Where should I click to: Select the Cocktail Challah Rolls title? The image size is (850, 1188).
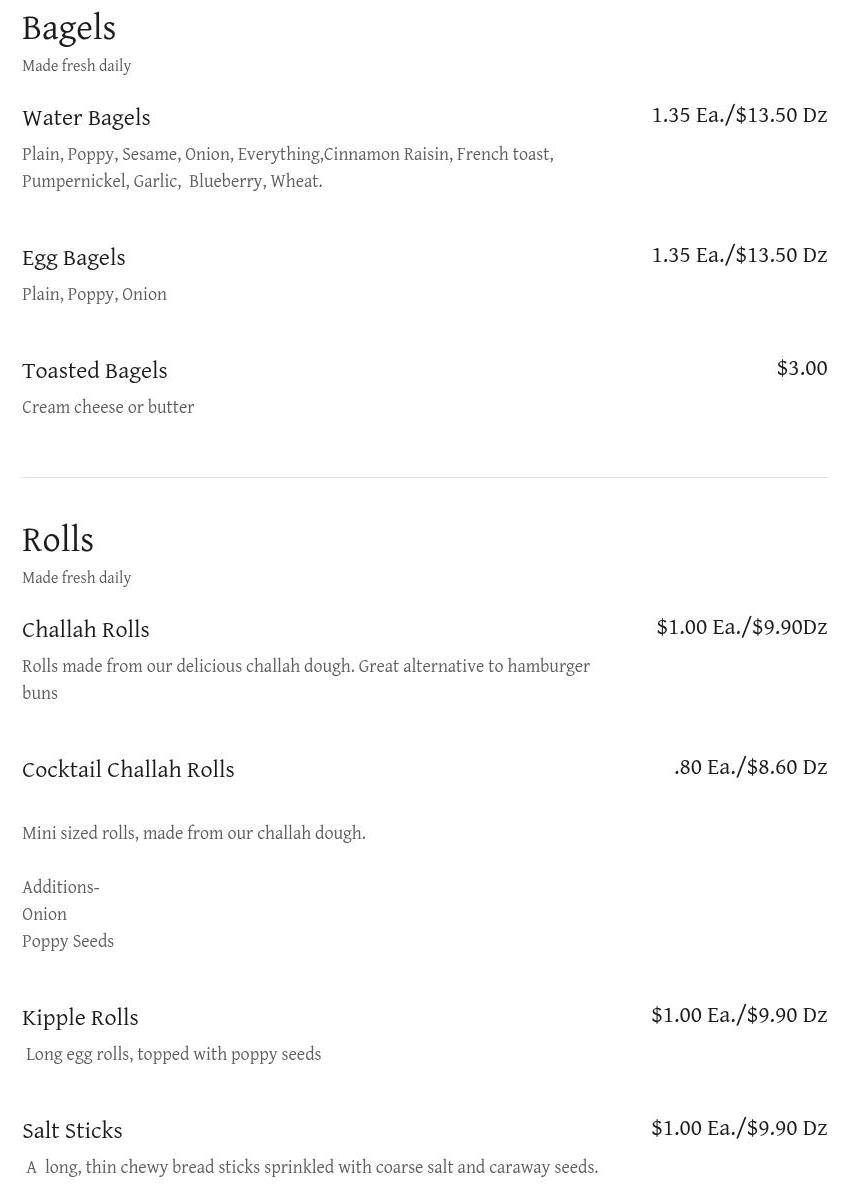[x=128, y=770]
